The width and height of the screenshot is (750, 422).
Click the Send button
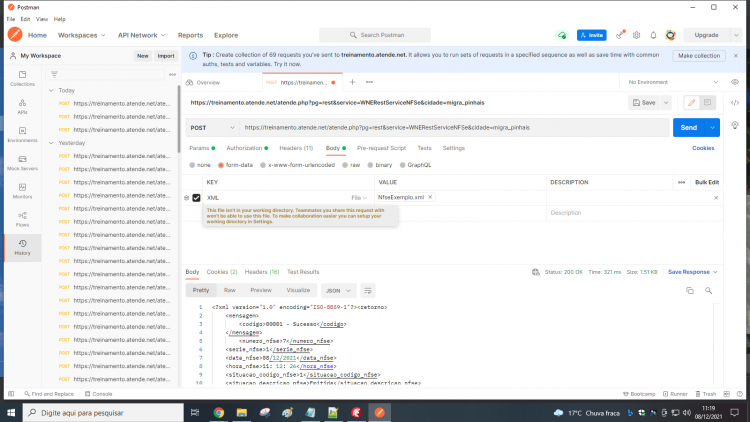coord(688,128)
